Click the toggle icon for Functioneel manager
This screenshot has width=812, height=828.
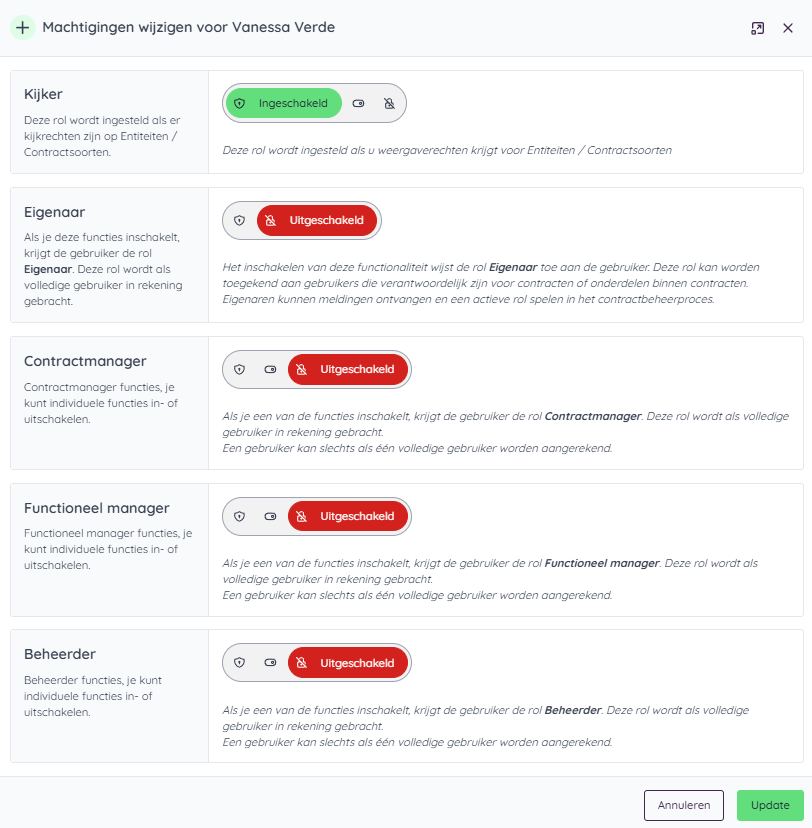[x=271, y=516]
